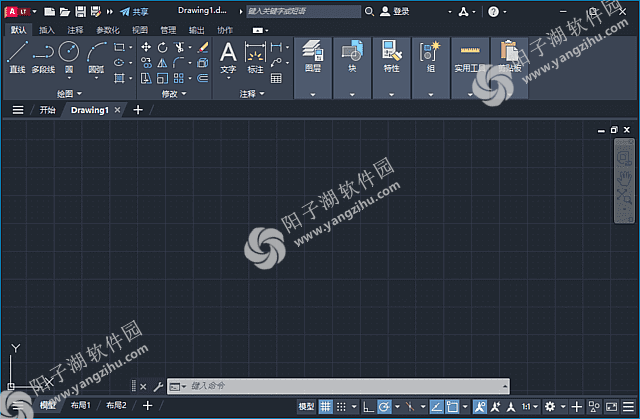
Task: Select the Line (直线) tool
Action: coord(17,57)
